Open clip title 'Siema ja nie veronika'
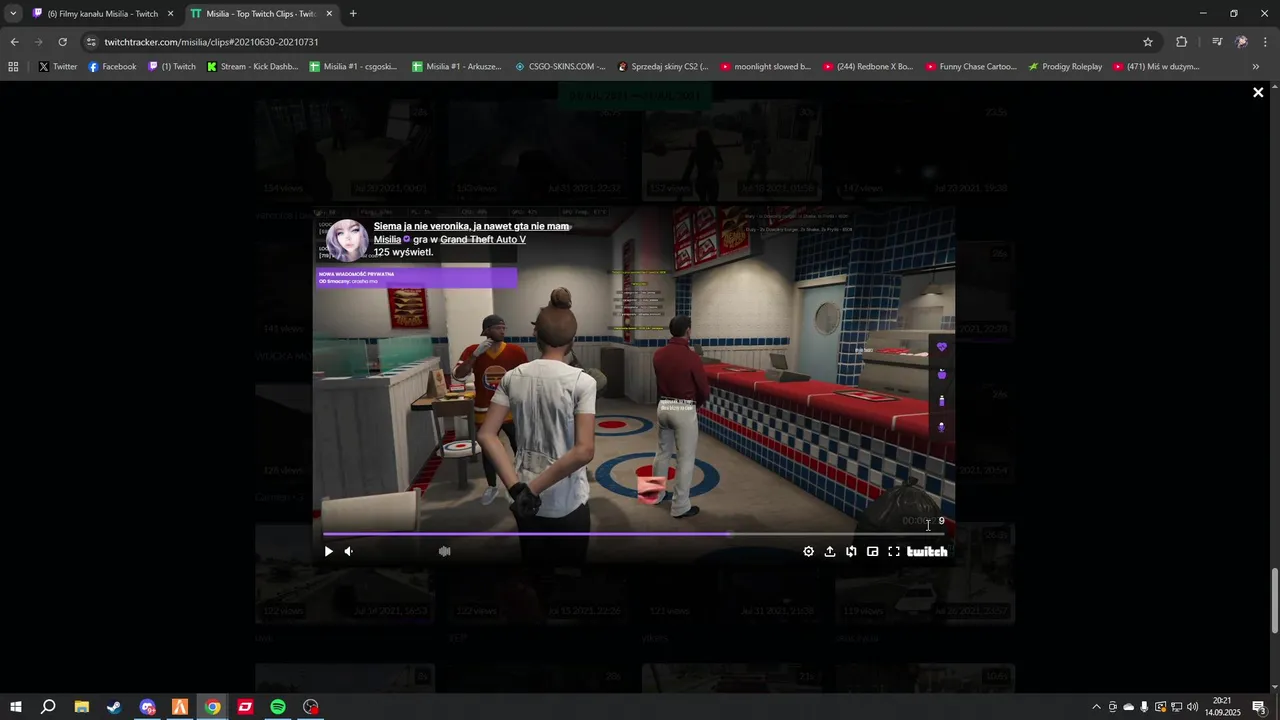The height and width of the screenshot is (720, 1280). click(x=471, y=226)
